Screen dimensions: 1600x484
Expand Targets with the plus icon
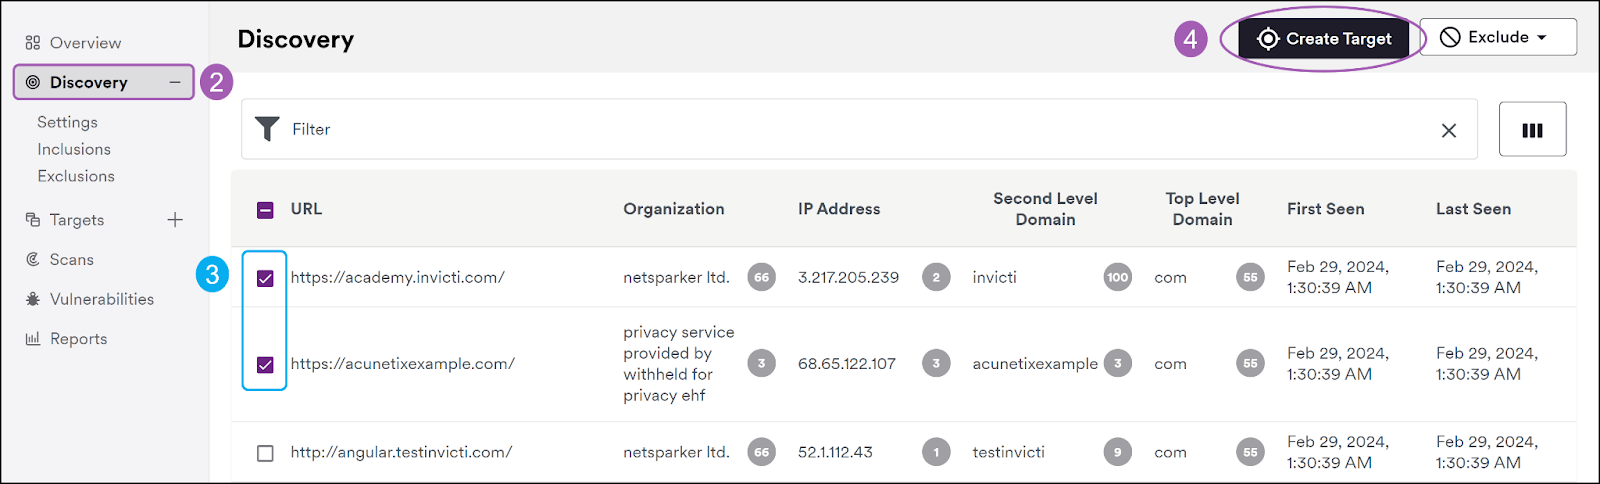pyautogui.click(x=175, y=220)
